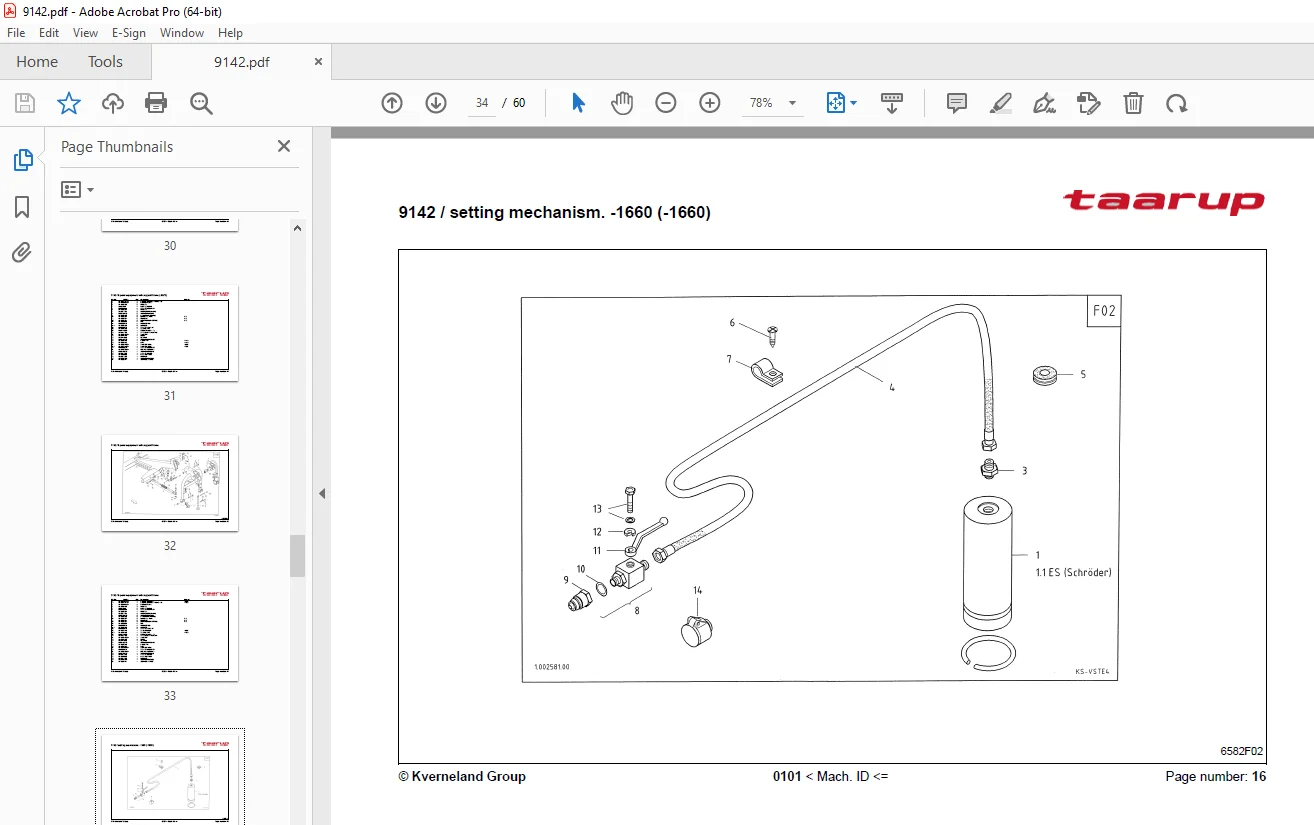Click the '6582F02' figure code
Image resolution: width=1314 pixels, height=825 pixels.
(1242, 751)
